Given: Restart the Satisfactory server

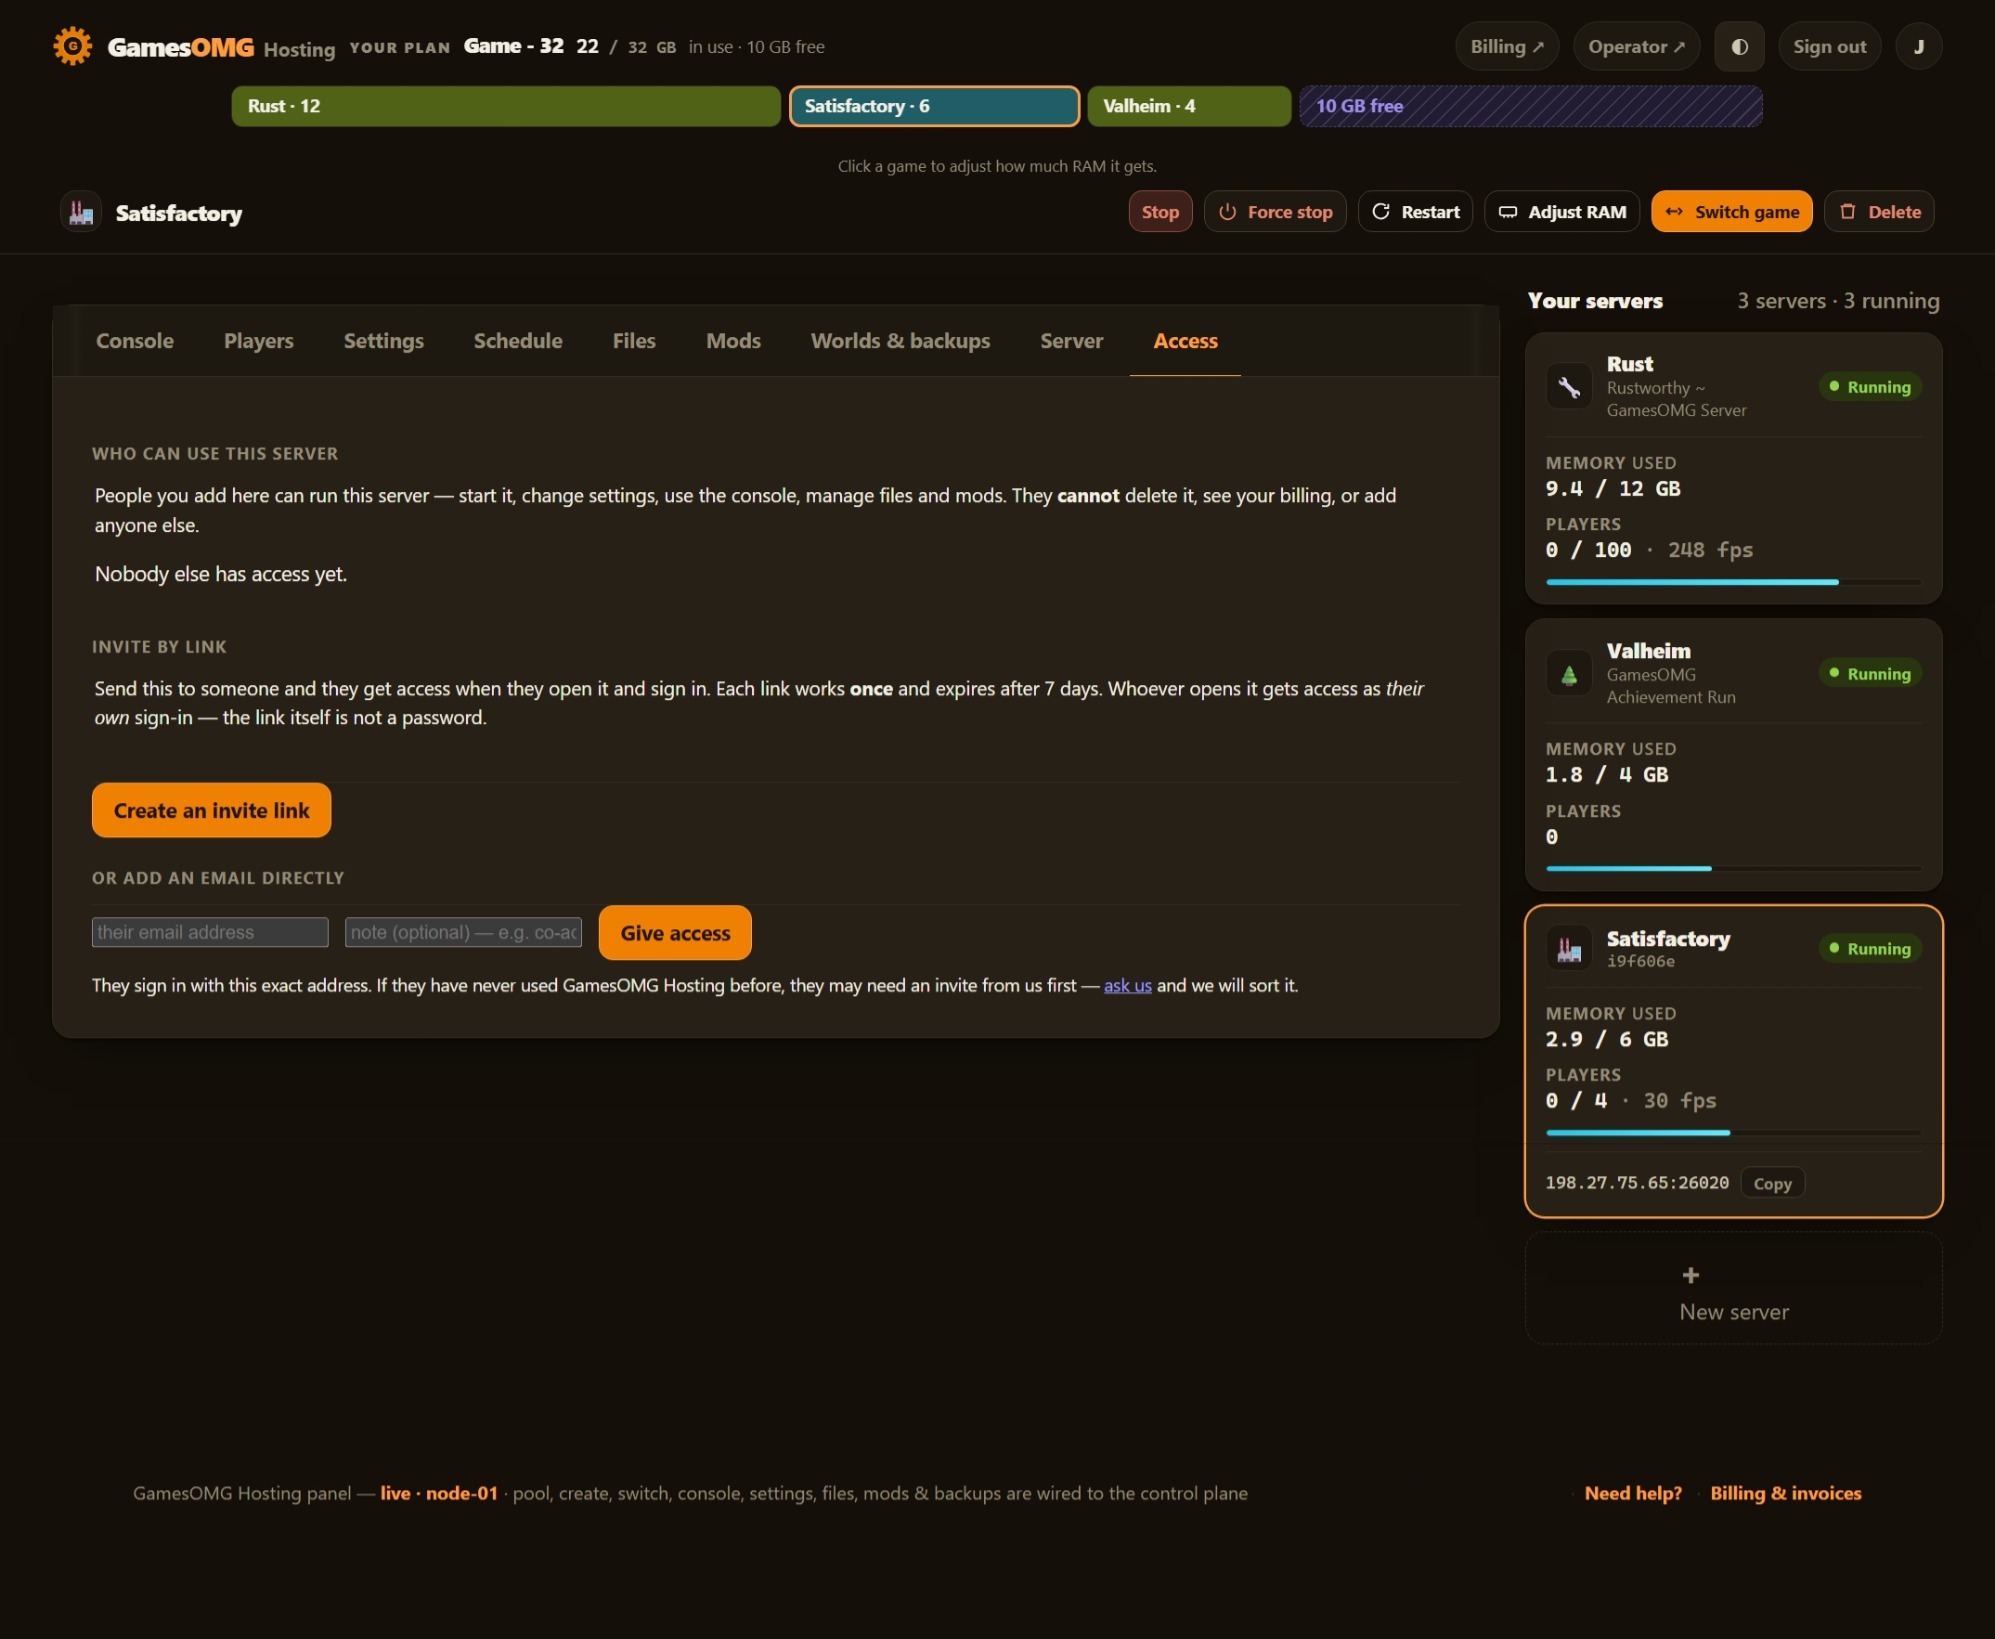Looking at the screenshot, I should click(x=1415, y=211).
